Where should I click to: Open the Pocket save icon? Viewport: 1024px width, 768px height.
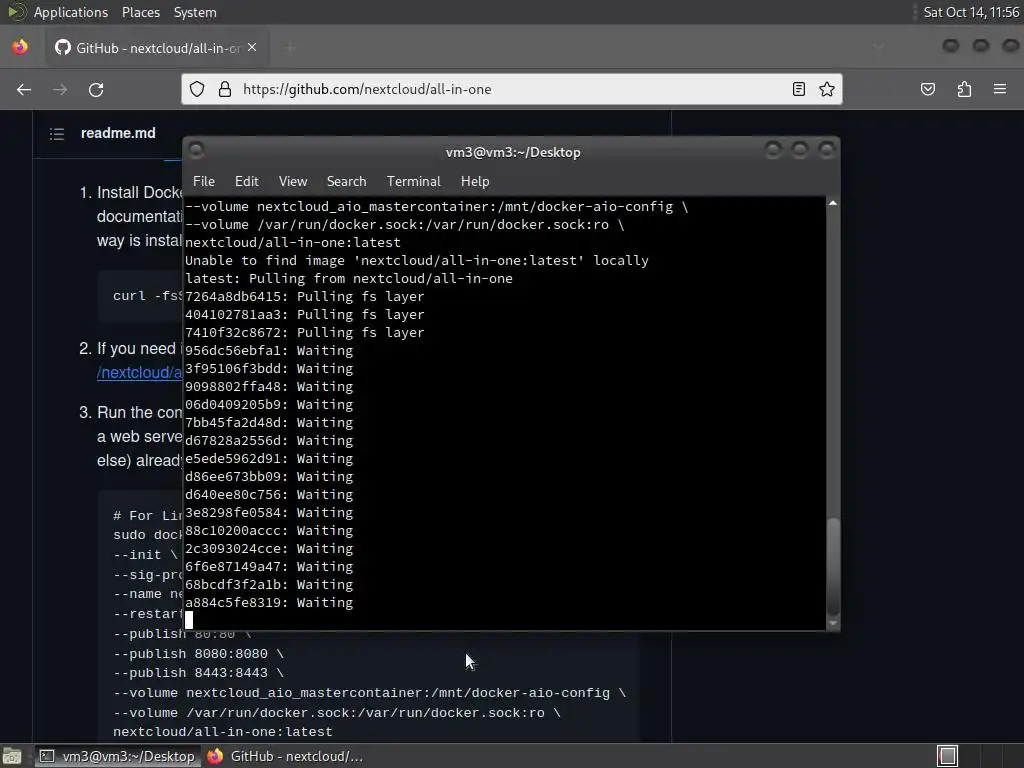coord(927,89)
